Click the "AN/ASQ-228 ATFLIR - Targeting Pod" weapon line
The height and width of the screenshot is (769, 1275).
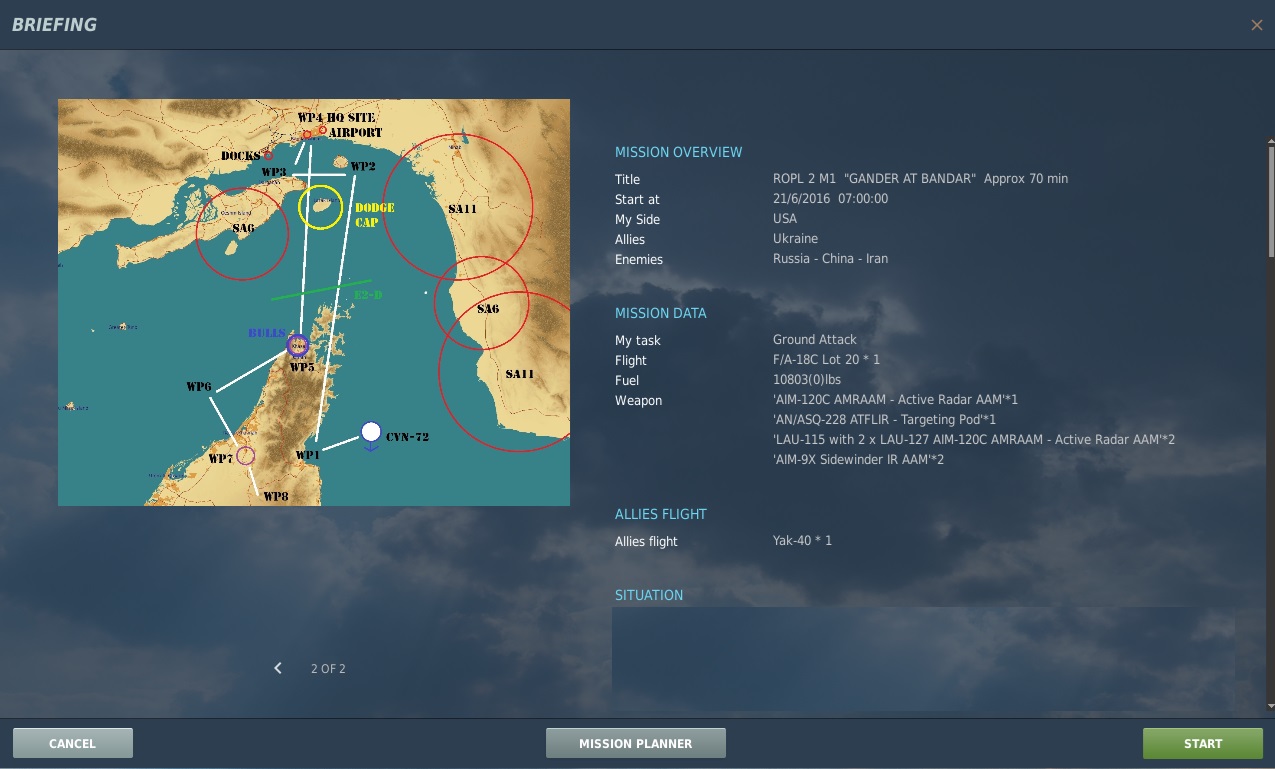[x=885, y=420]
